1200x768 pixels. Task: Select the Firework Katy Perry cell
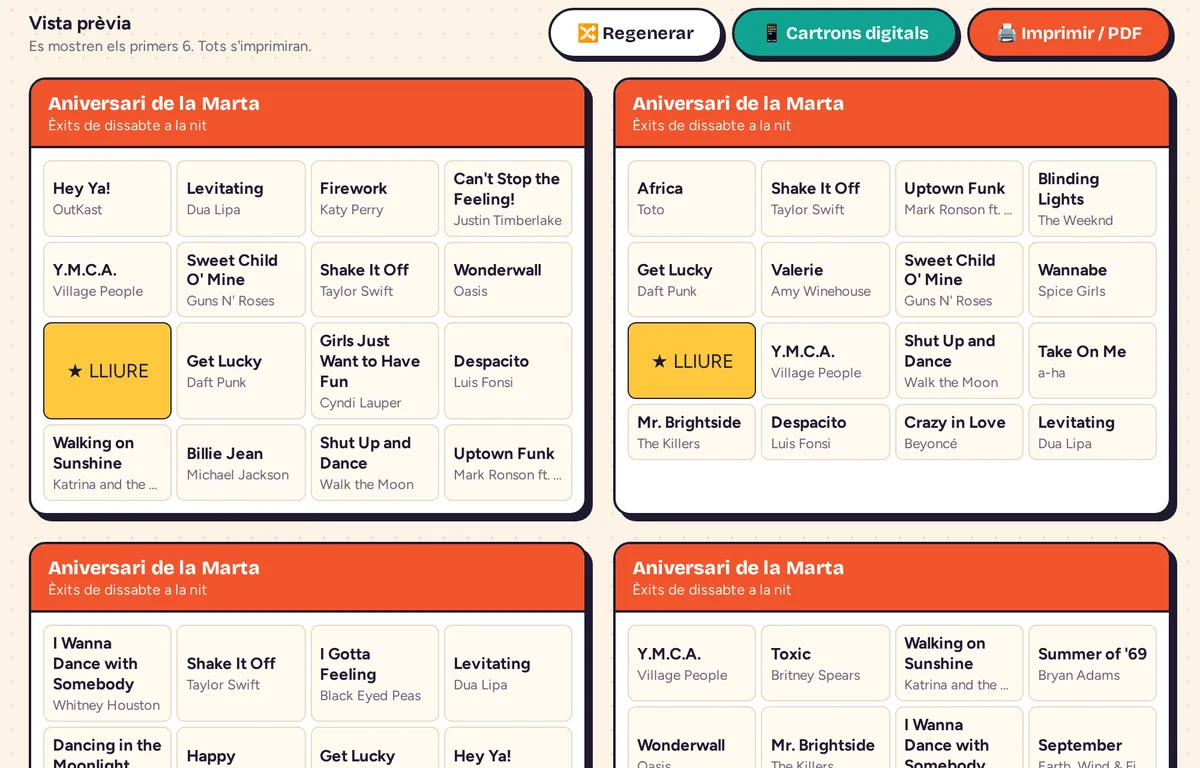(375, 199)
